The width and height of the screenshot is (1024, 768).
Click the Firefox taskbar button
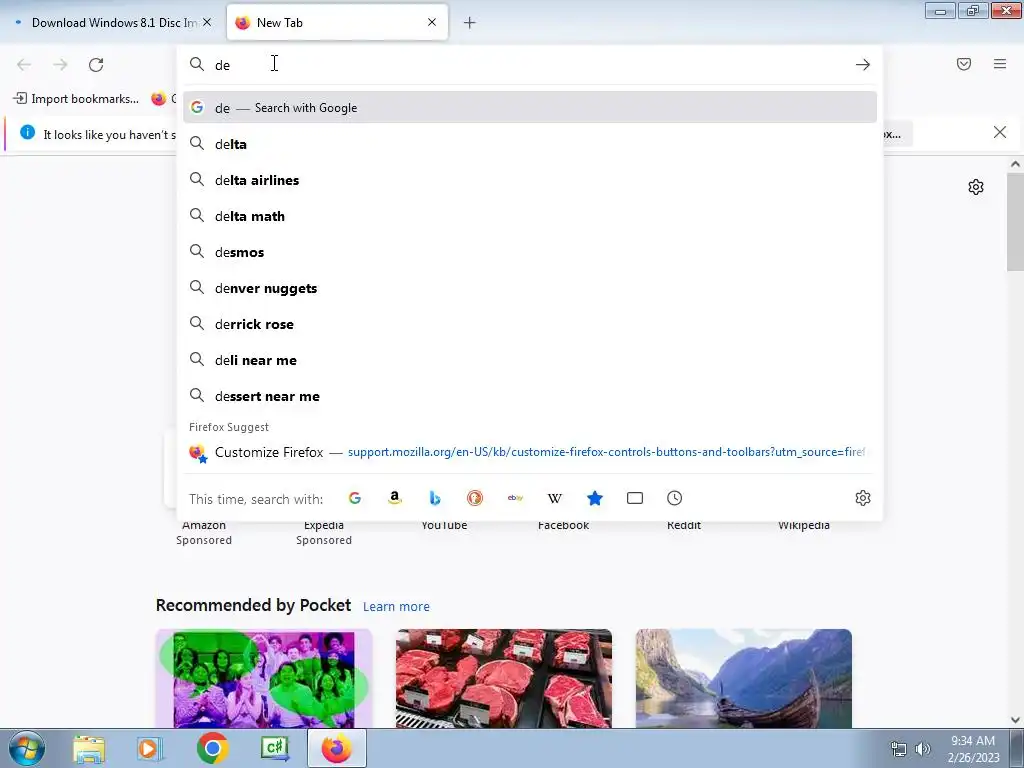[337, 749]
